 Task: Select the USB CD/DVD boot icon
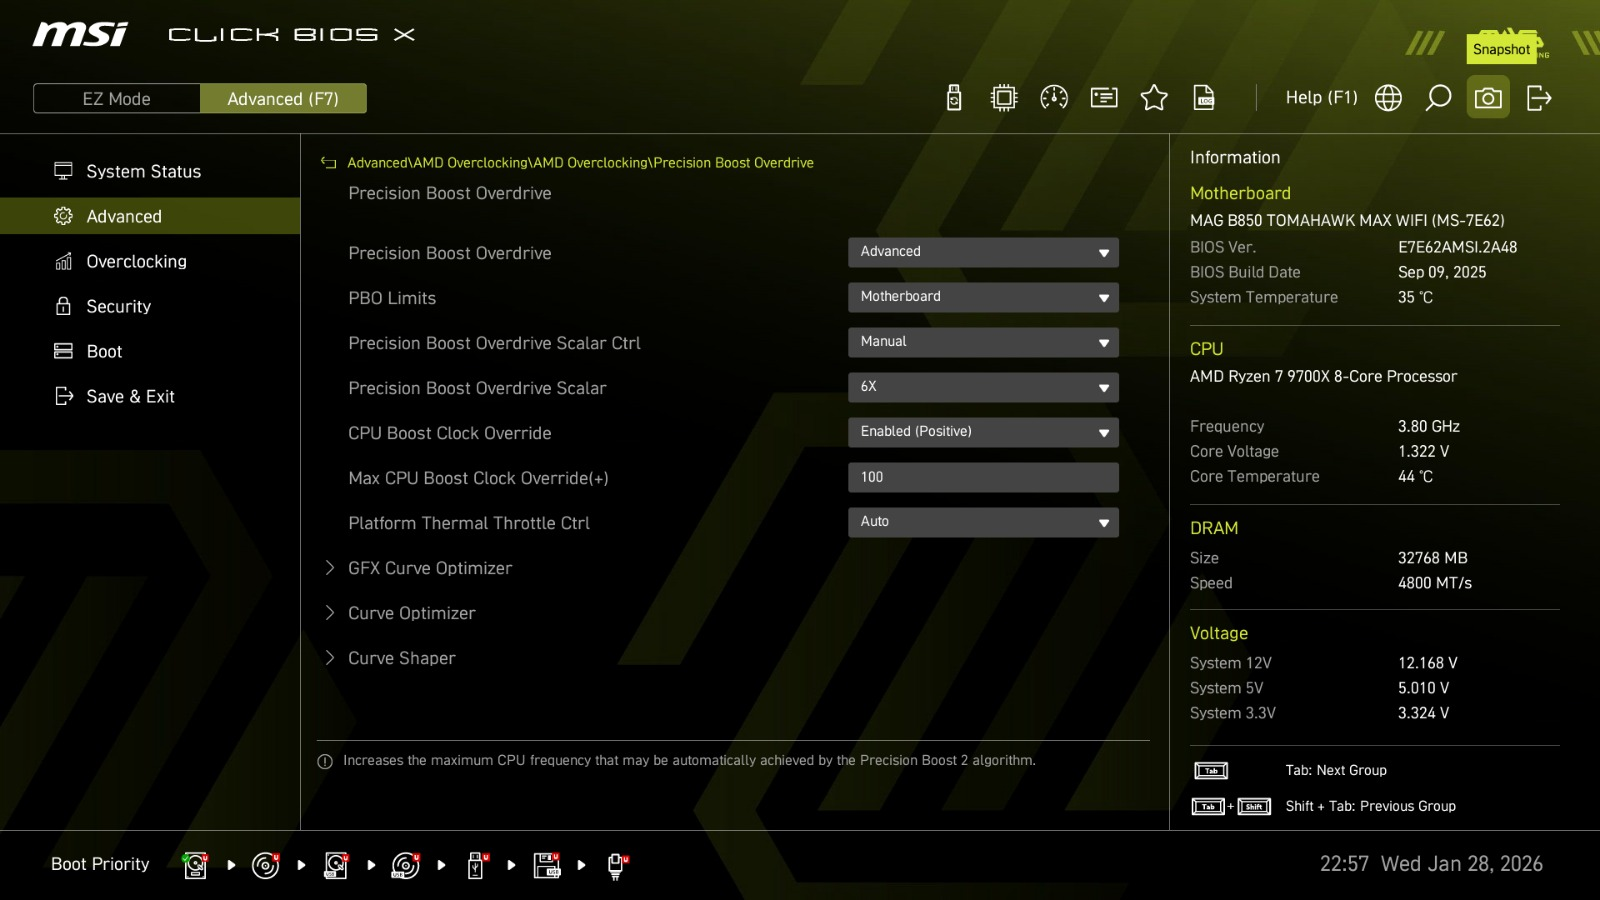coord(406,865)
